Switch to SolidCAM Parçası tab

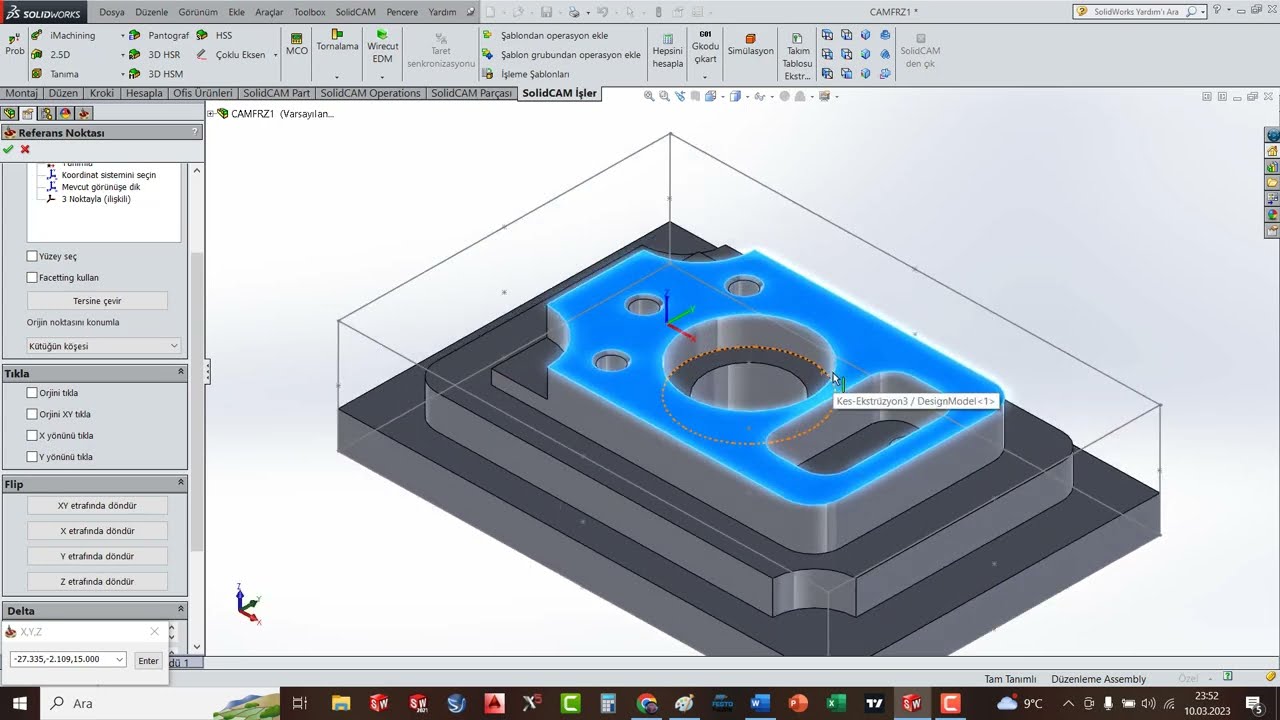471,93
